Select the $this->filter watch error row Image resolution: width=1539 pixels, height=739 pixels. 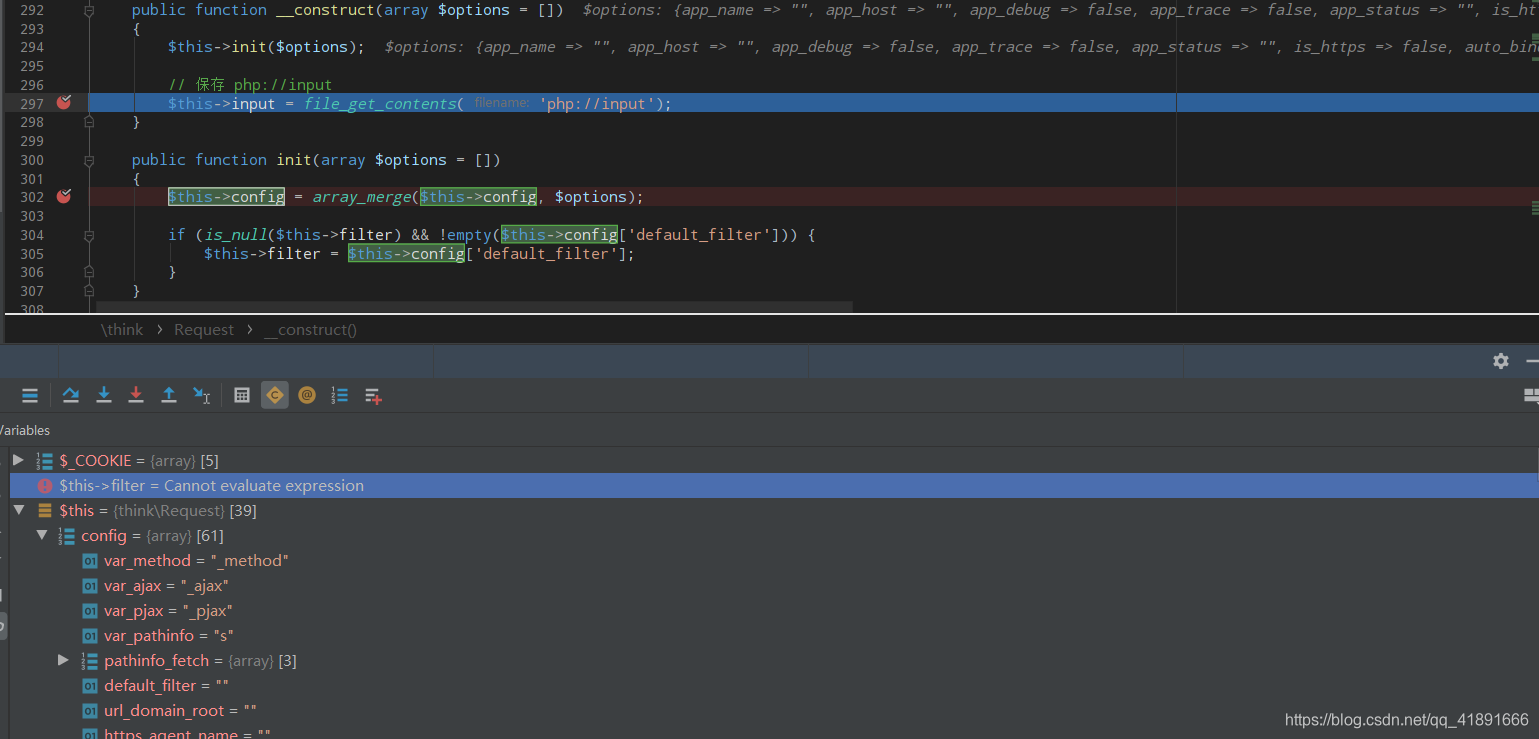[773, 485]
